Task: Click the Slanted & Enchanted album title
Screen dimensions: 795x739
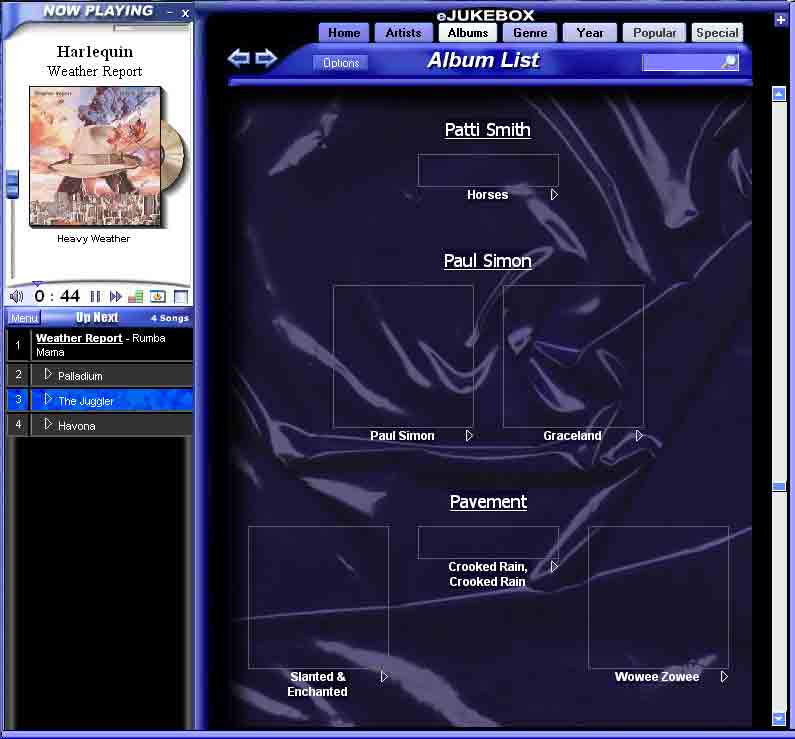Action: click(317, 684)
